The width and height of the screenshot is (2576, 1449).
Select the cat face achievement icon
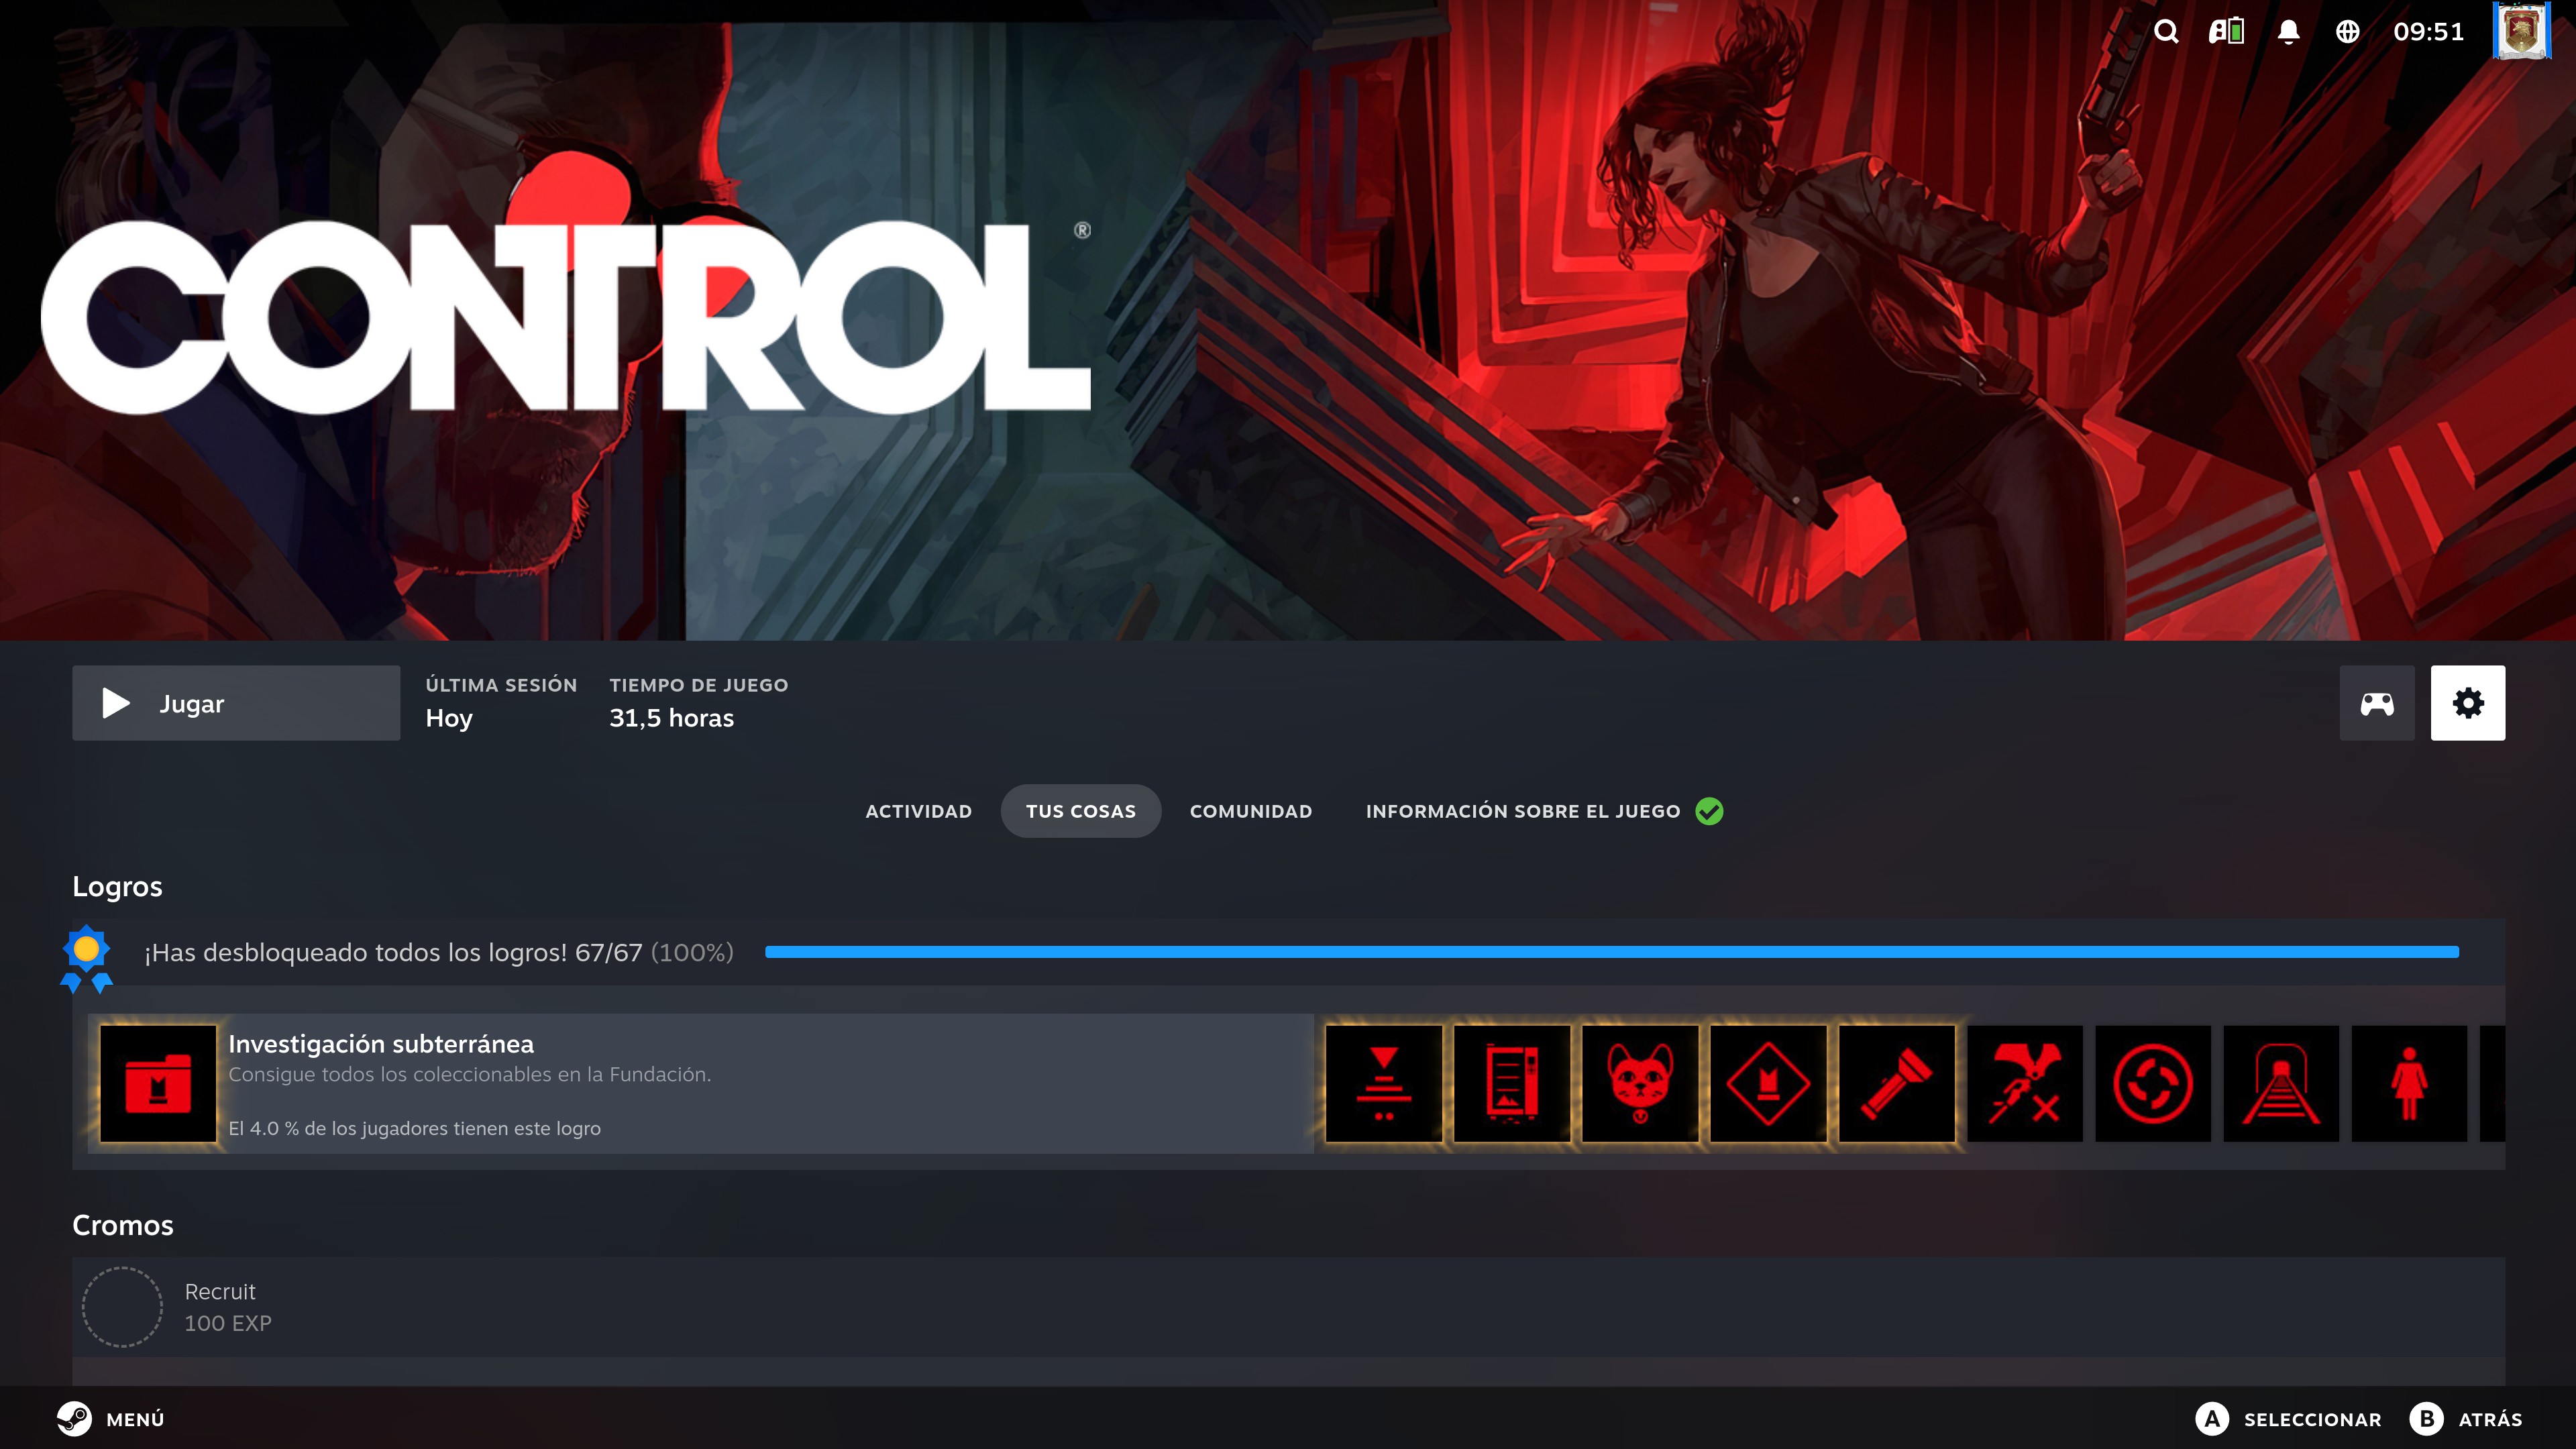pos(1640,1084)
